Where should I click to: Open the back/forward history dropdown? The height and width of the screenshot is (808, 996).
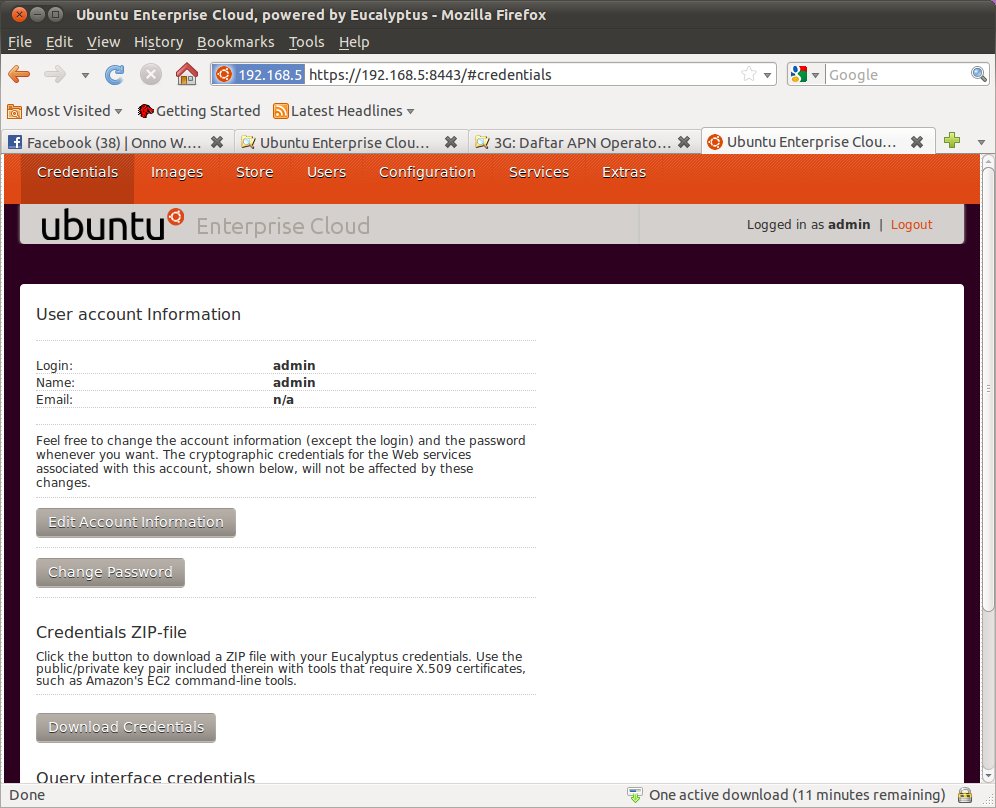pos(85,75)
